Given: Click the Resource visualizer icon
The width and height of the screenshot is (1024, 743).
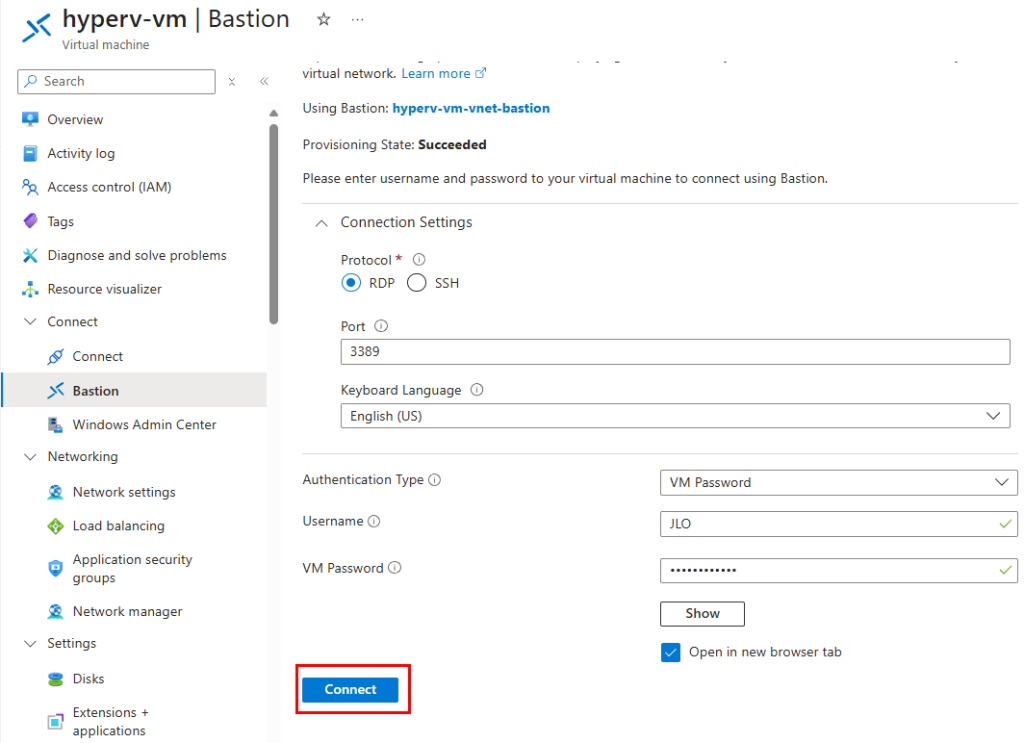Looking at the screenshot, I should [30, 289].
